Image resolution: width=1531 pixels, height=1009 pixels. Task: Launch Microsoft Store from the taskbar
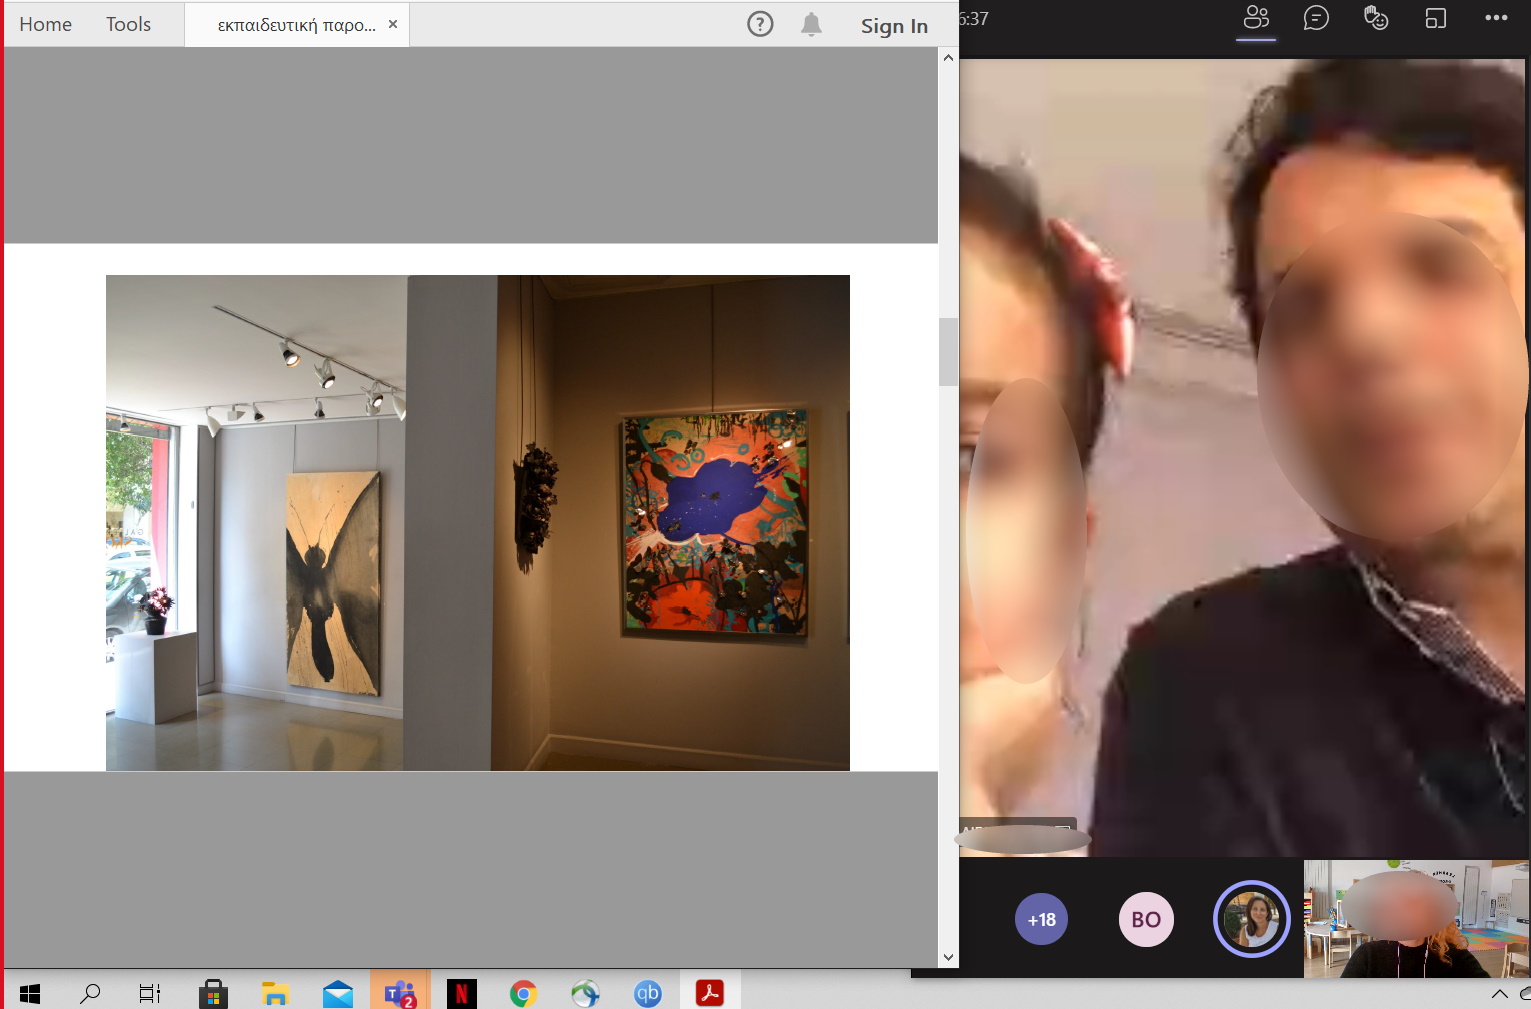click(213, 993)
